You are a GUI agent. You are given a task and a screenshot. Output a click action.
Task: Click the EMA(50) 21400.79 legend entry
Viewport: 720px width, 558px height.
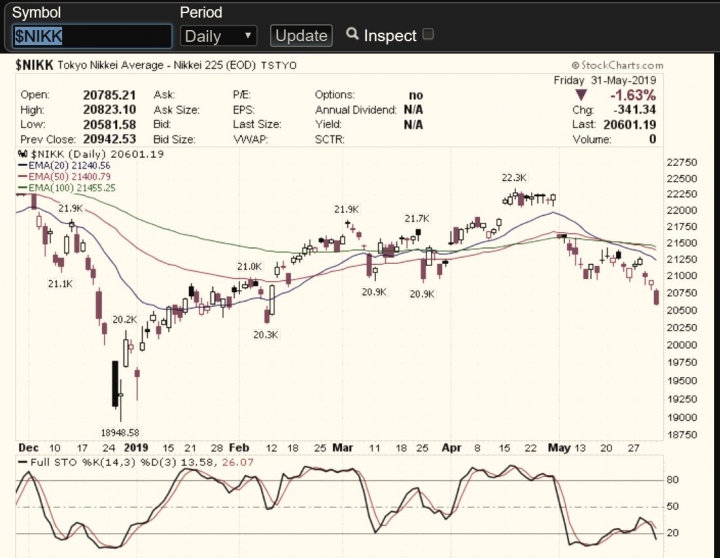tap(64, 176)
